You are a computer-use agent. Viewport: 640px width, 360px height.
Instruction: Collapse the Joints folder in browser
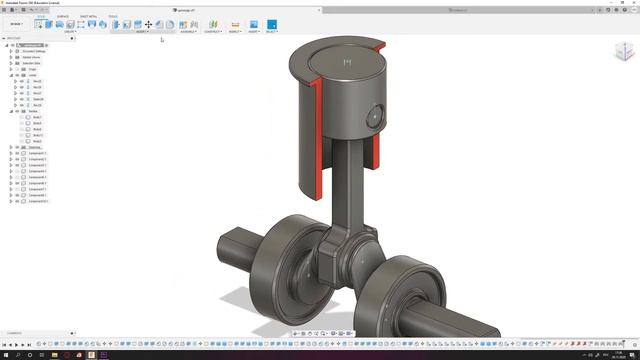click(11, 76)
